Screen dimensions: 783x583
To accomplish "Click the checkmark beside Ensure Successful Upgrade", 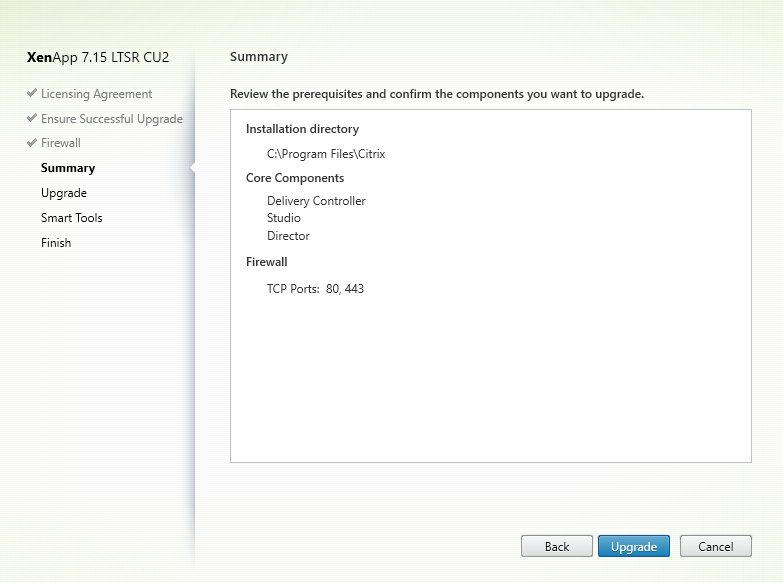I will (x=32, y=119).
